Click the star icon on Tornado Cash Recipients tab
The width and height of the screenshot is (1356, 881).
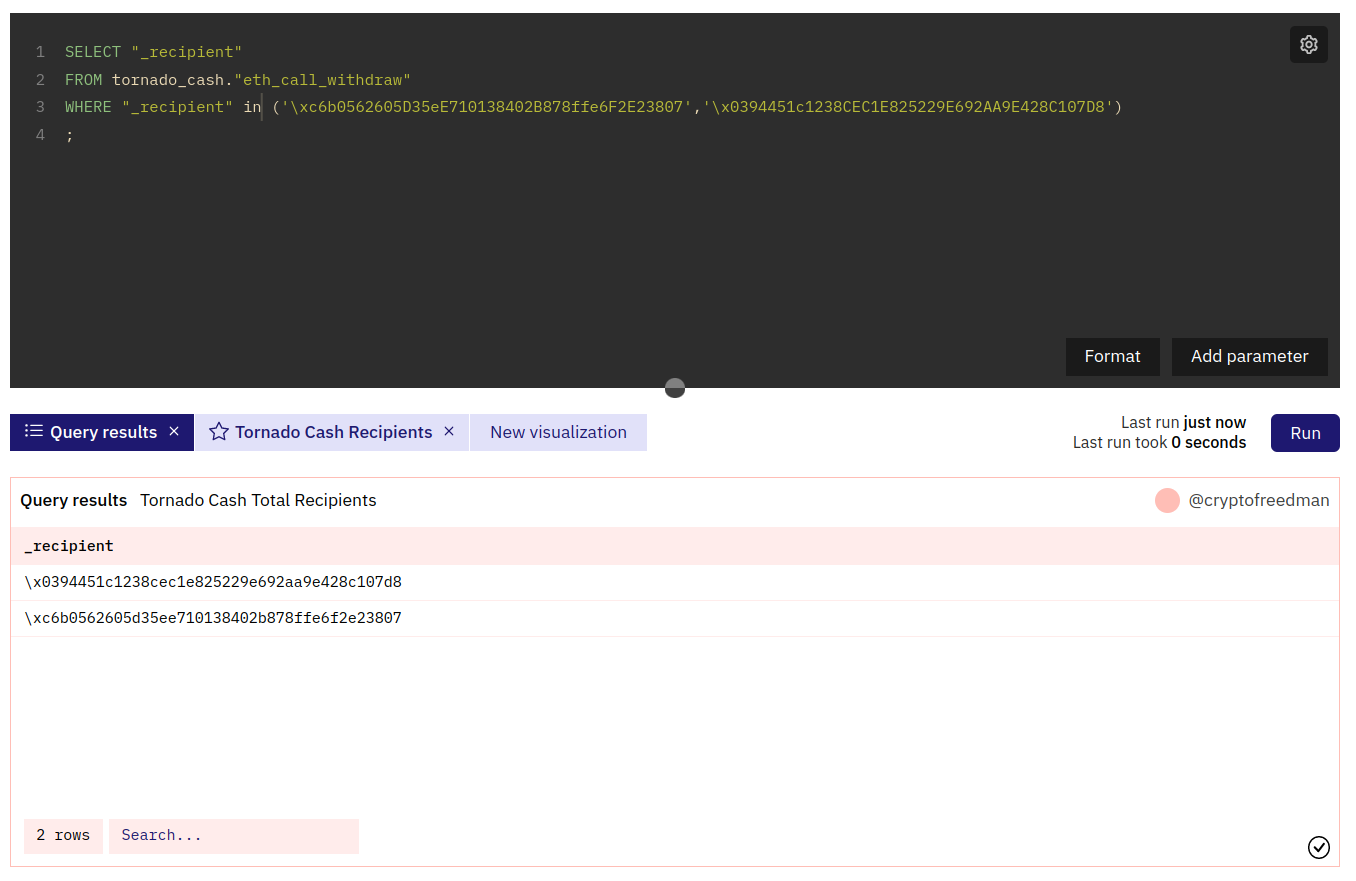click(219, 431)
